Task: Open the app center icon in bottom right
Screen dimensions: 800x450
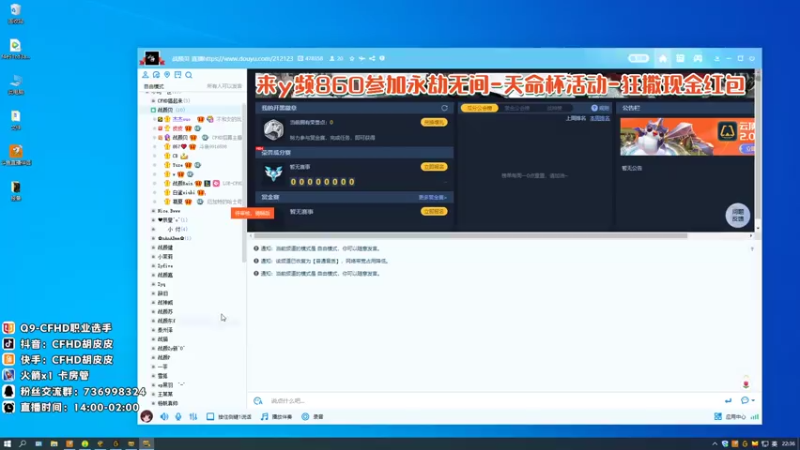Action: click(718, 416)
